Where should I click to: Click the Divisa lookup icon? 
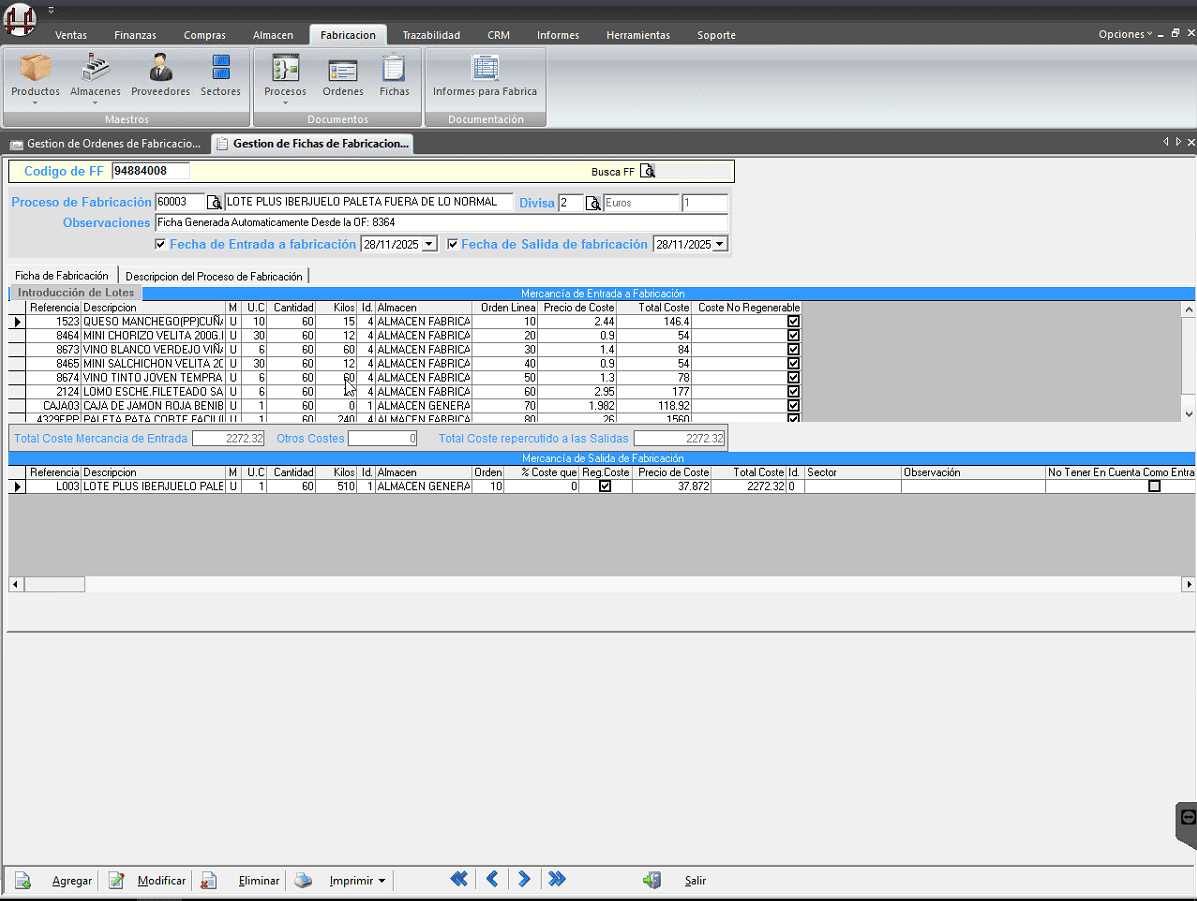(x=592, y=203)
